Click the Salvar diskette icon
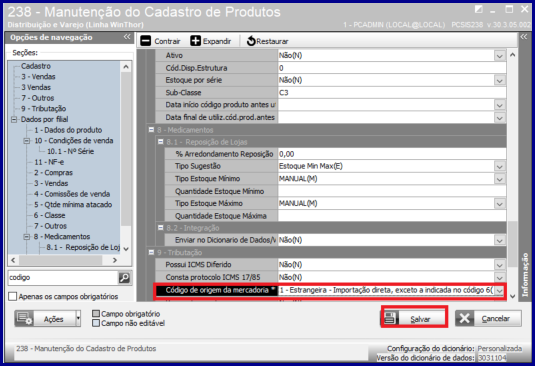The height and width of the screenshot is (366, 535). [390, 318]
